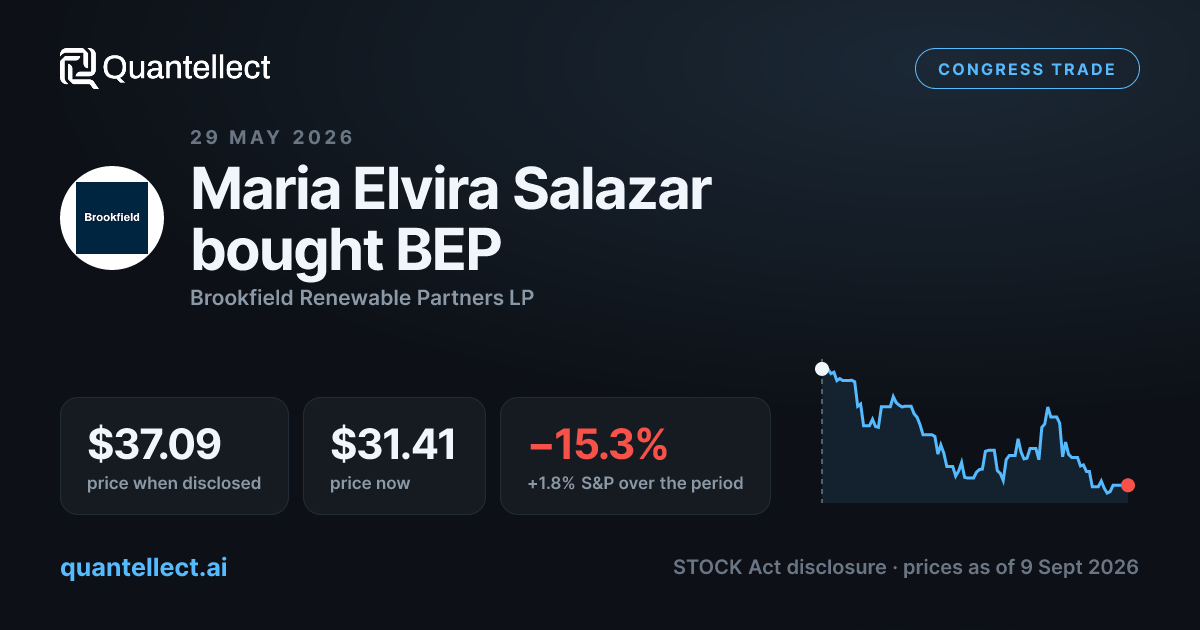Click the −15.3% performance card
Image resolution: width=1200 pixels, height=630 pixels.
click(x=635, y=456)
